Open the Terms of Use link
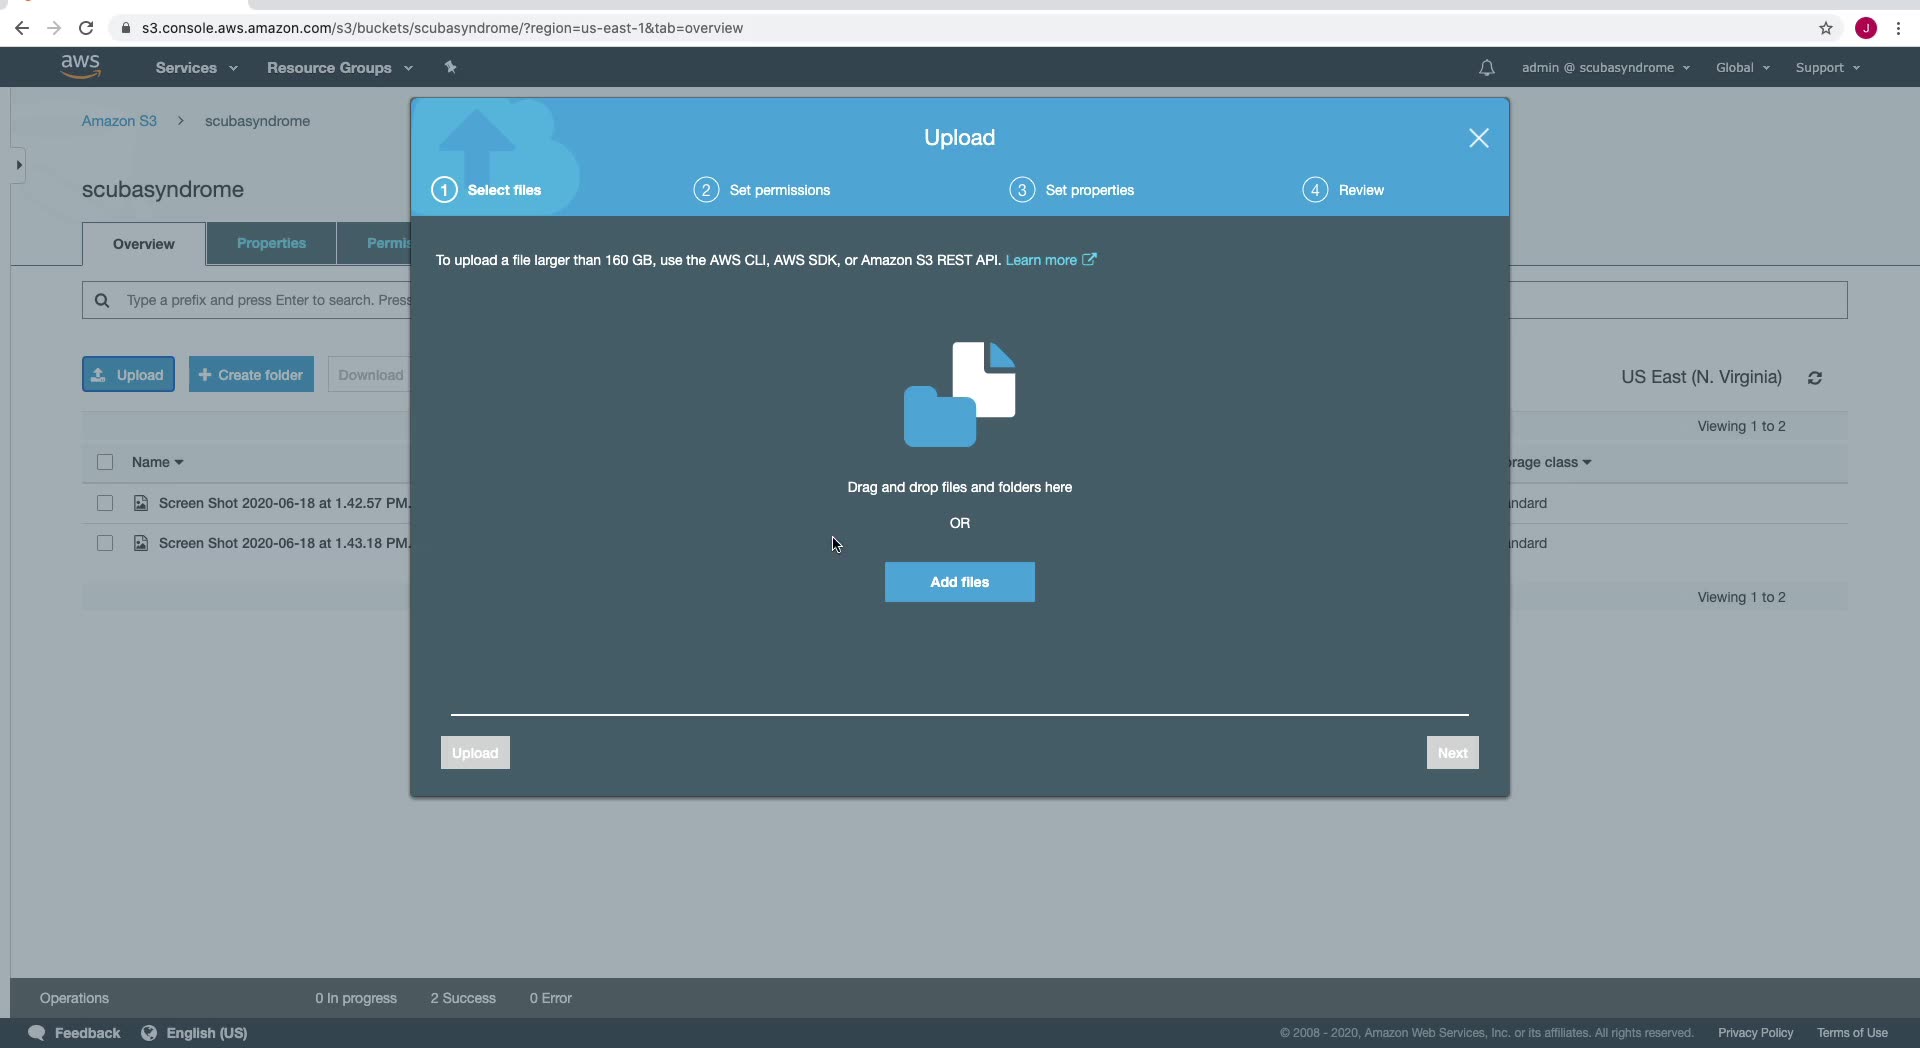Viewport: 1920px width, 1048px height. (1852, 1033)
